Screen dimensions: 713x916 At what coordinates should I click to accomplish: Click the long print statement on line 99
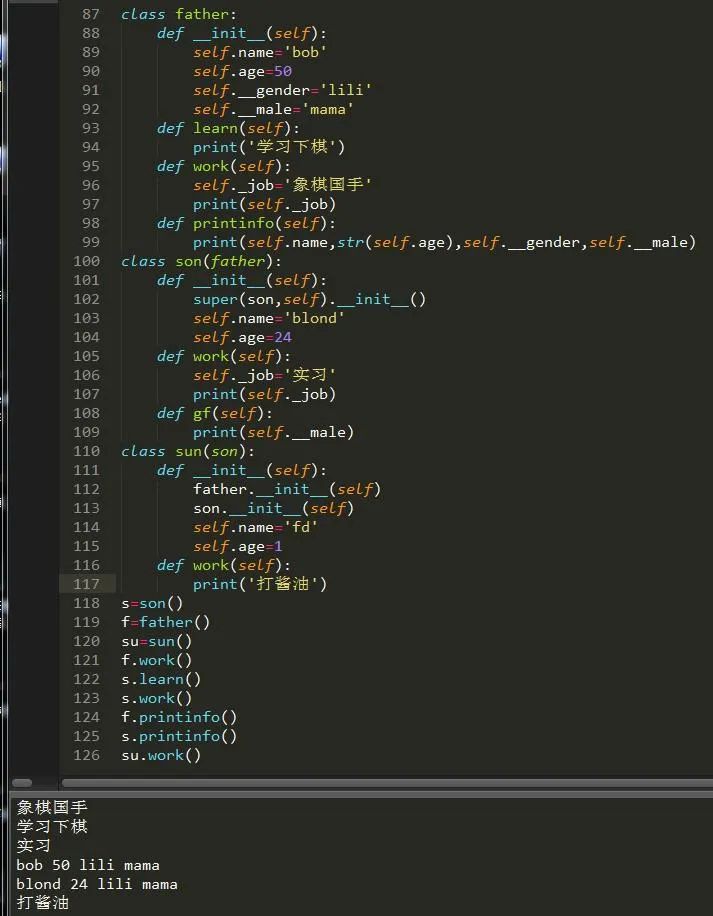click(x=444, y=242)
